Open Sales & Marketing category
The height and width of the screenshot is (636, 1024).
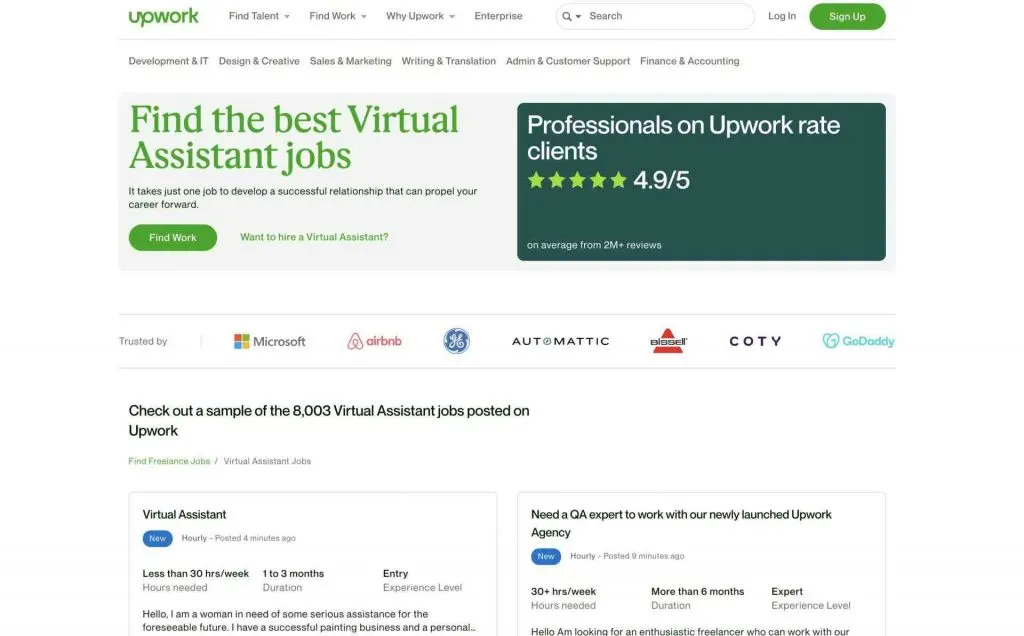pyautogui.click(x=351, y=61)
